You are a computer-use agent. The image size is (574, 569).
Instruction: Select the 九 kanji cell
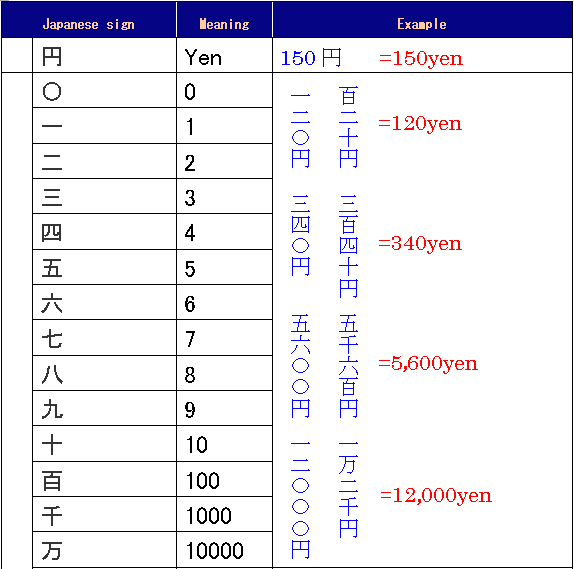pos(104,408)
